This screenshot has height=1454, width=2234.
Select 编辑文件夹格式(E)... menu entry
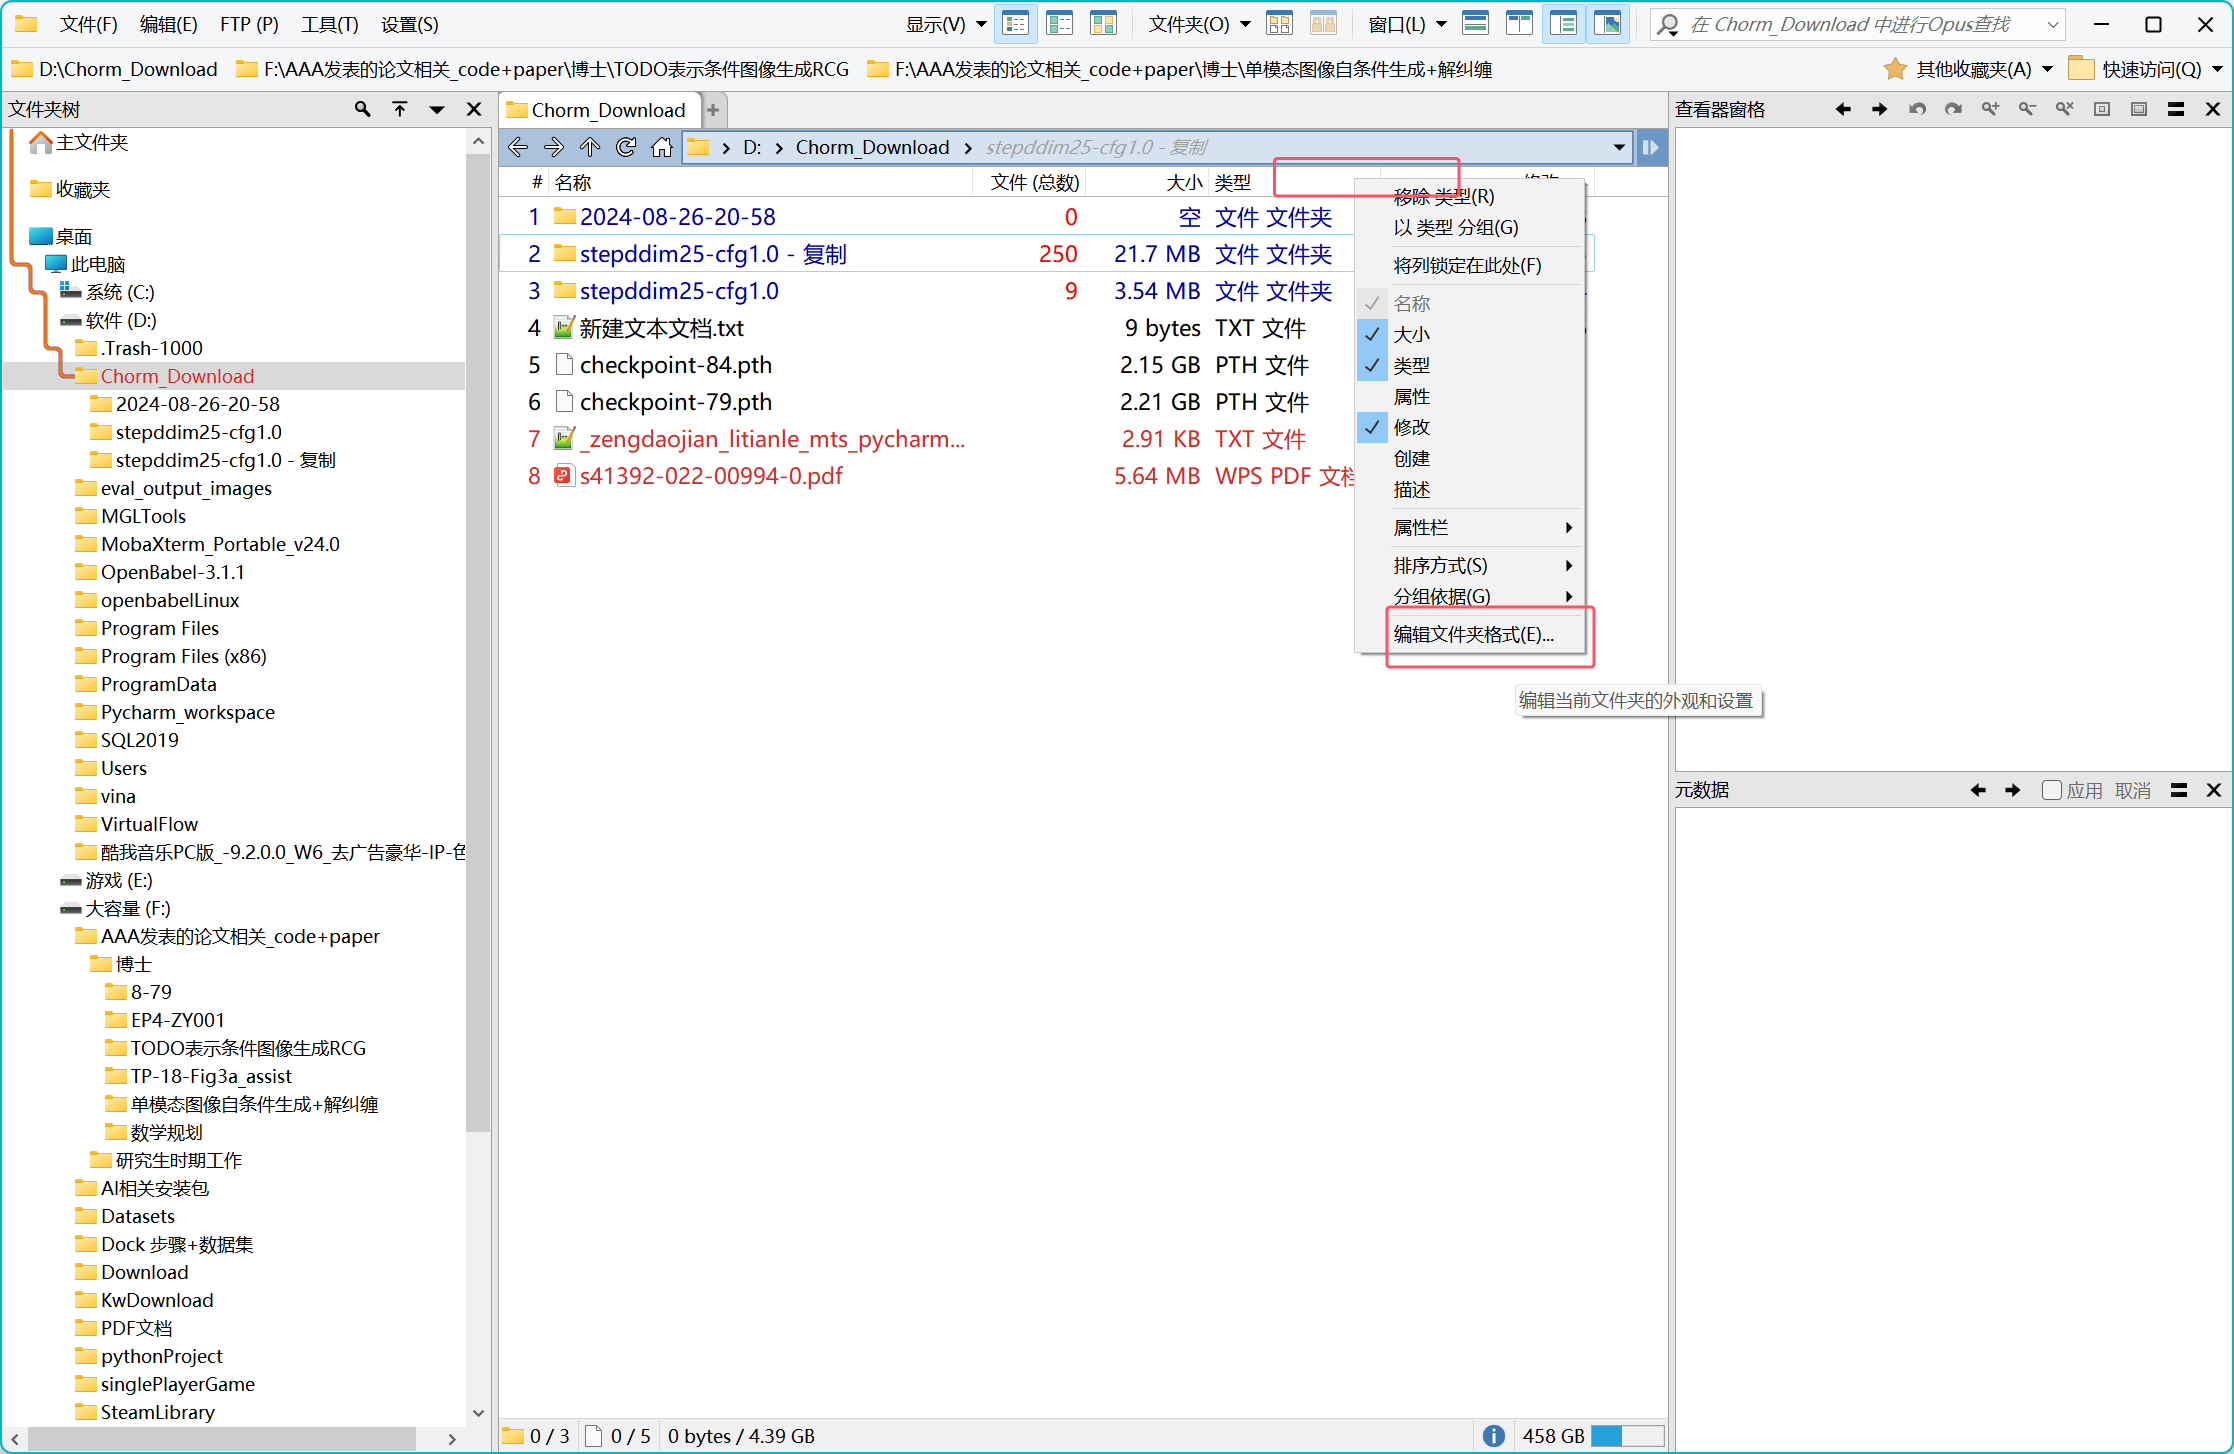pyautogui.click(x=1473, y=634)
